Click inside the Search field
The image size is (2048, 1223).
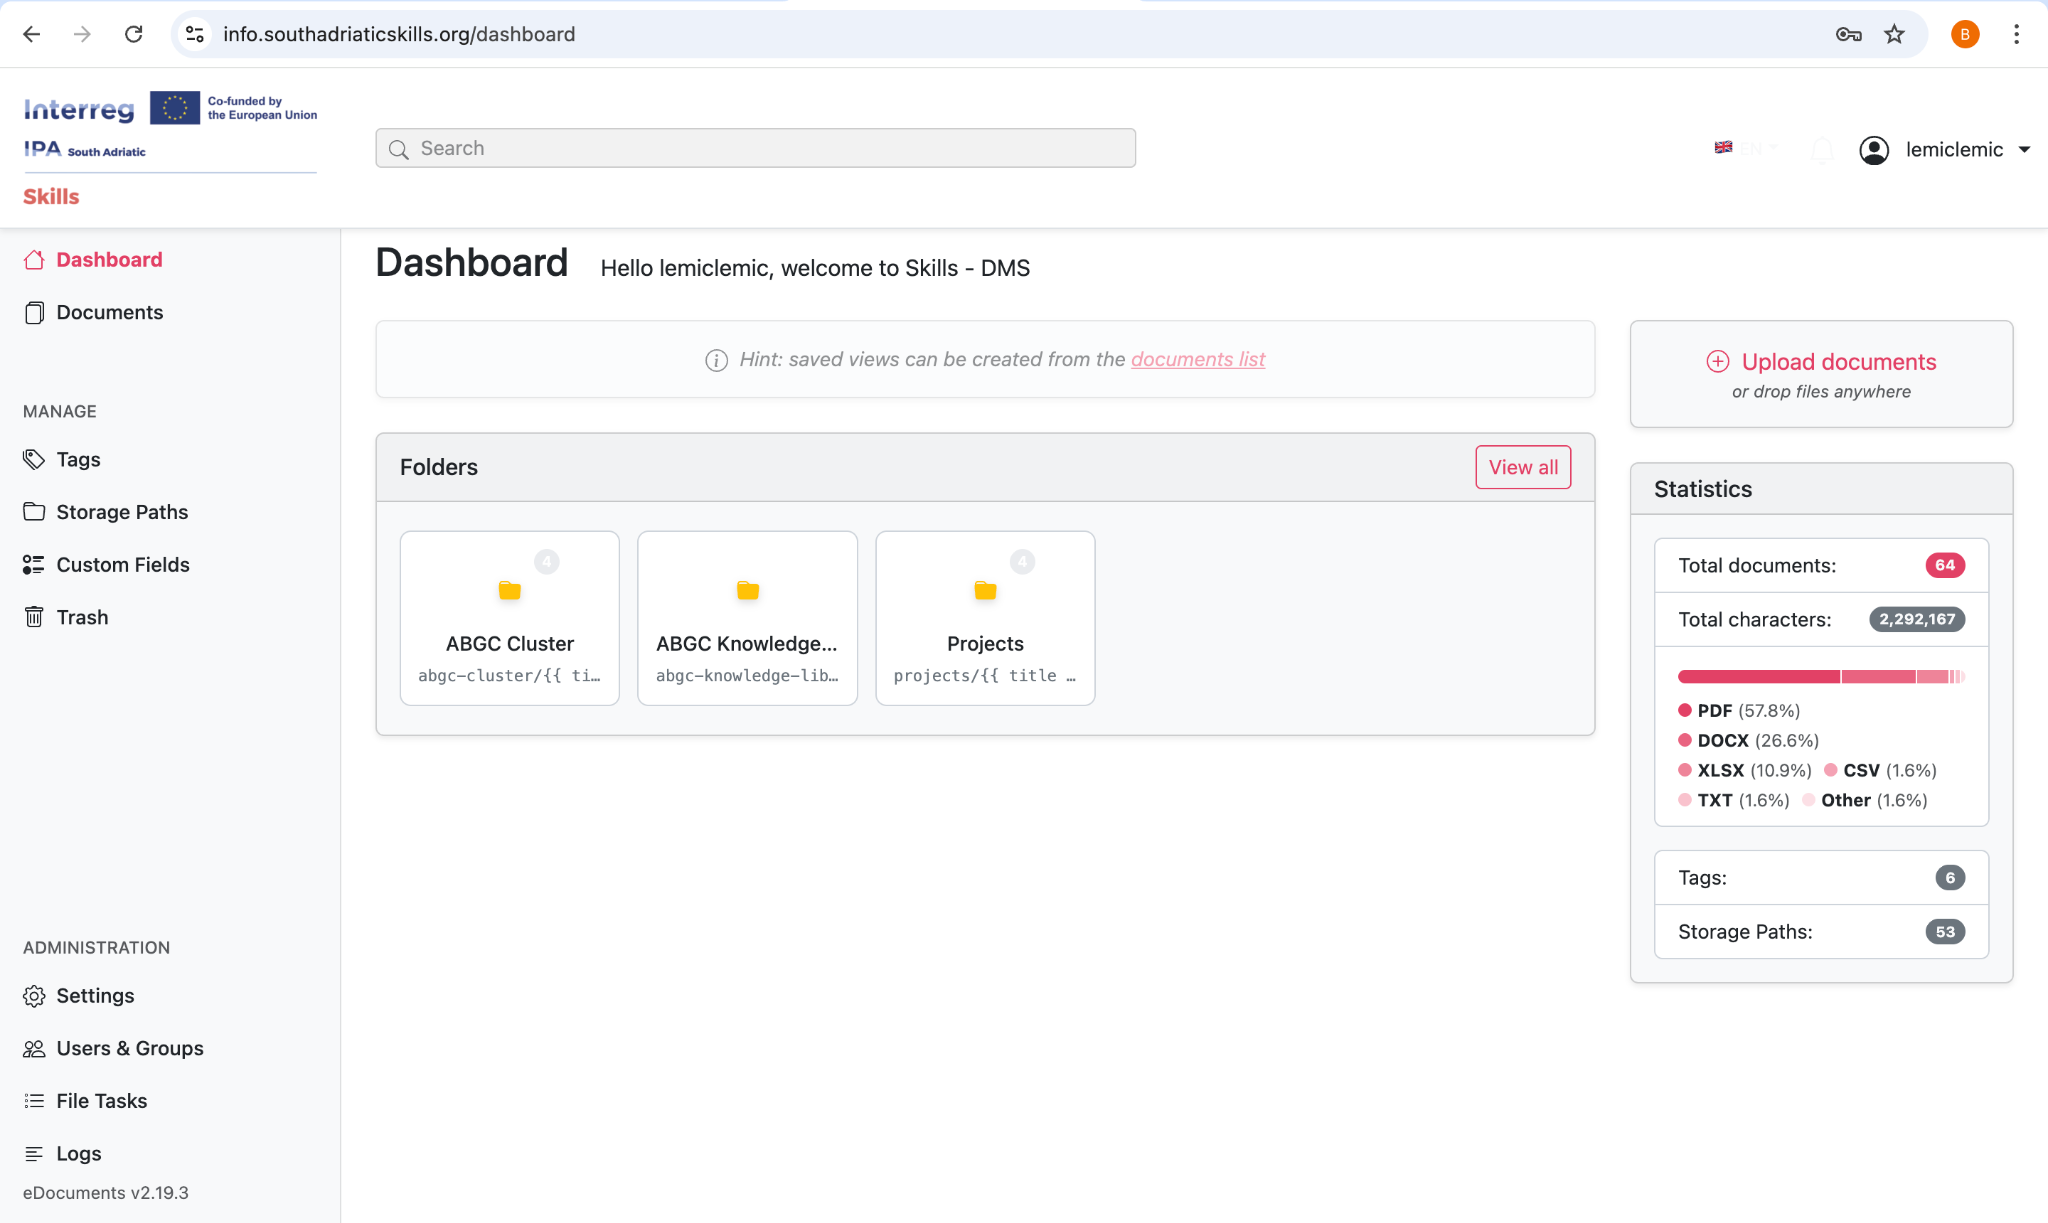[x=755, y=147]
